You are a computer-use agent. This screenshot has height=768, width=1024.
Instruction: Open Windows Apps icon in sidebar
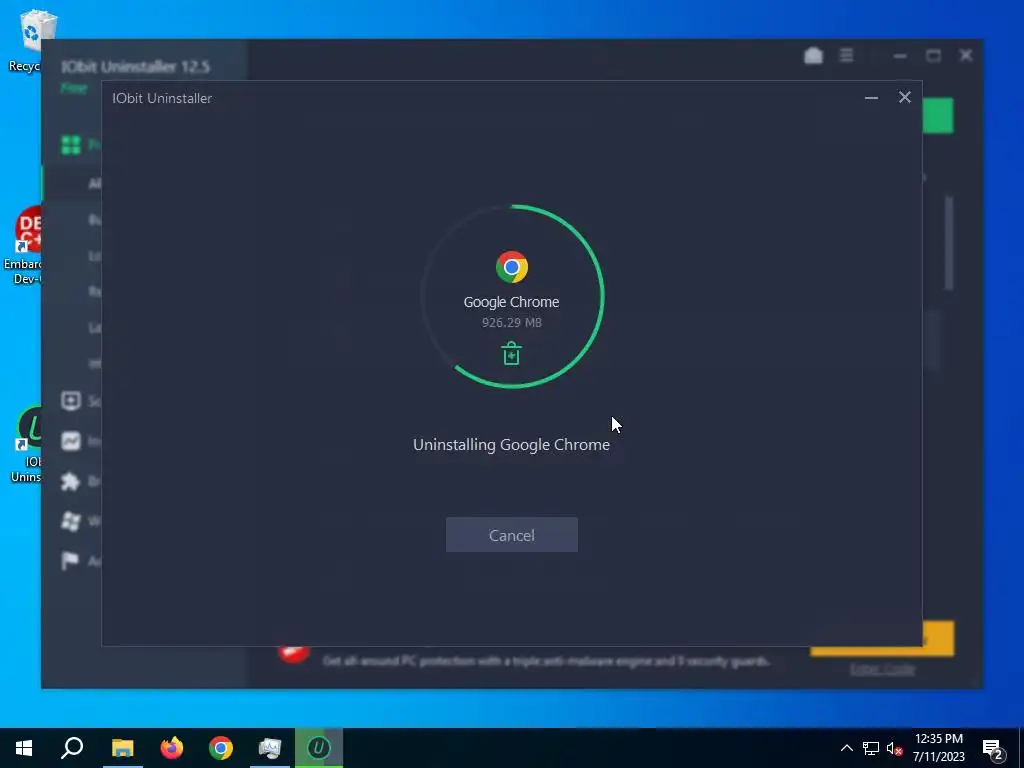tap(71, 521)
